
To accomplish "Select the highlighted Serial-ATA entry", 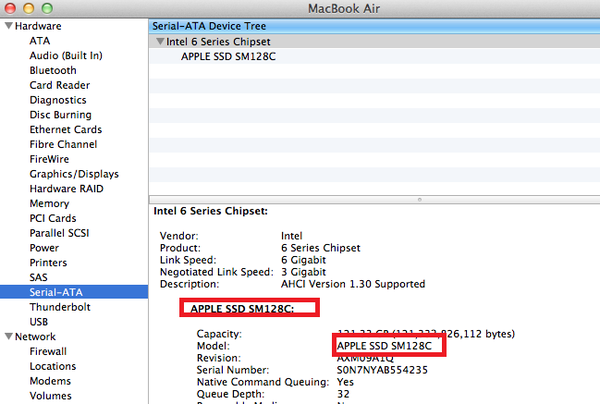I will coord(74,292).
